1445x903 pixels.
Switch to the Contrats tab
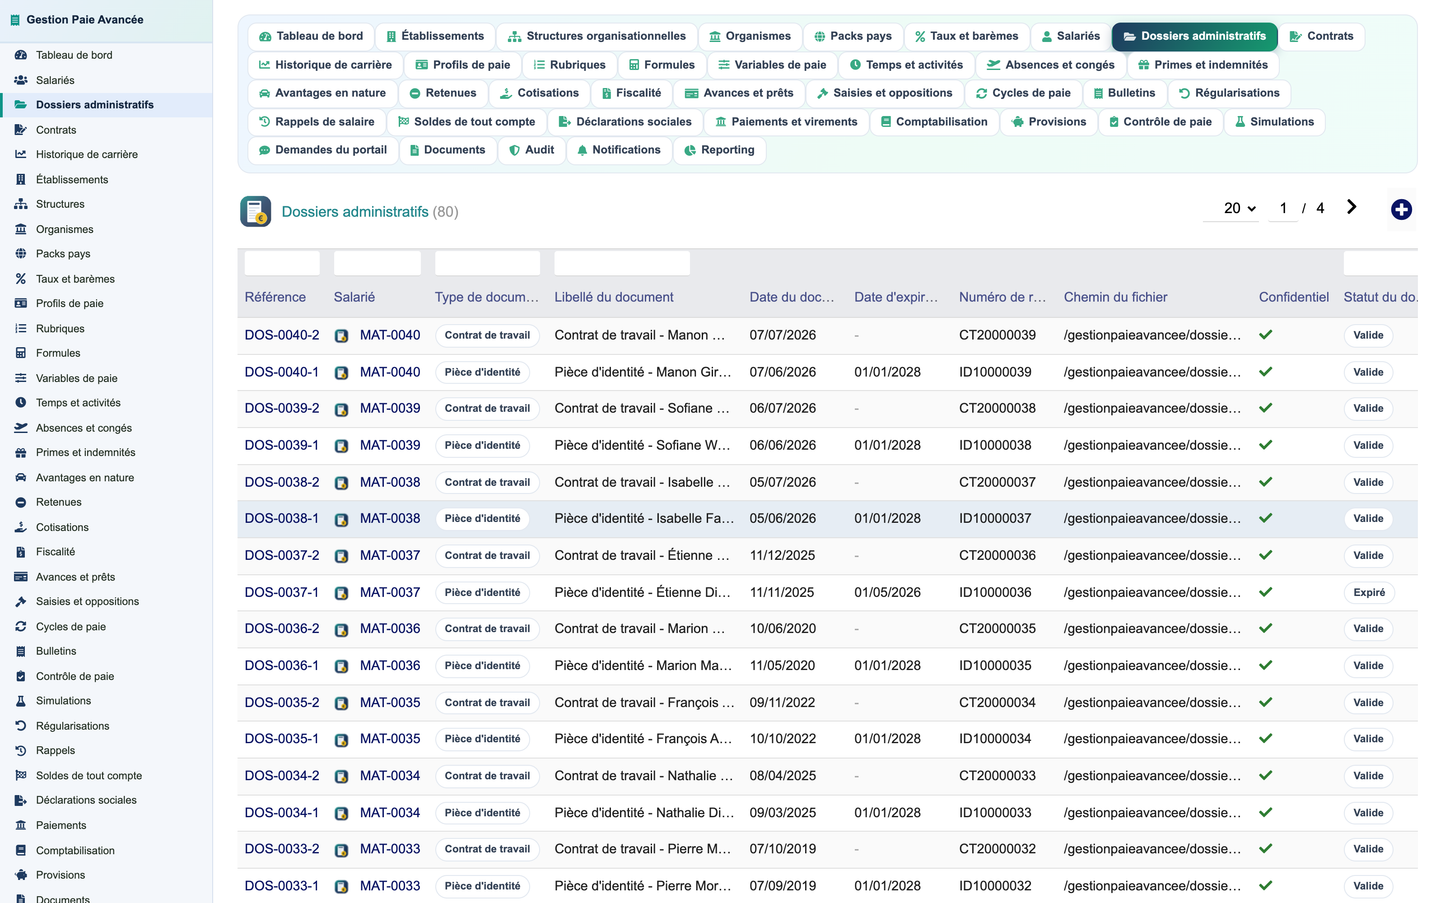[1321, 36]
